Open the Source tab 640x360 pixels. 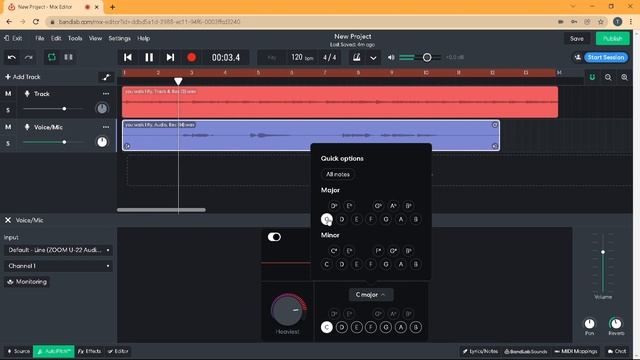coord(18,351)
